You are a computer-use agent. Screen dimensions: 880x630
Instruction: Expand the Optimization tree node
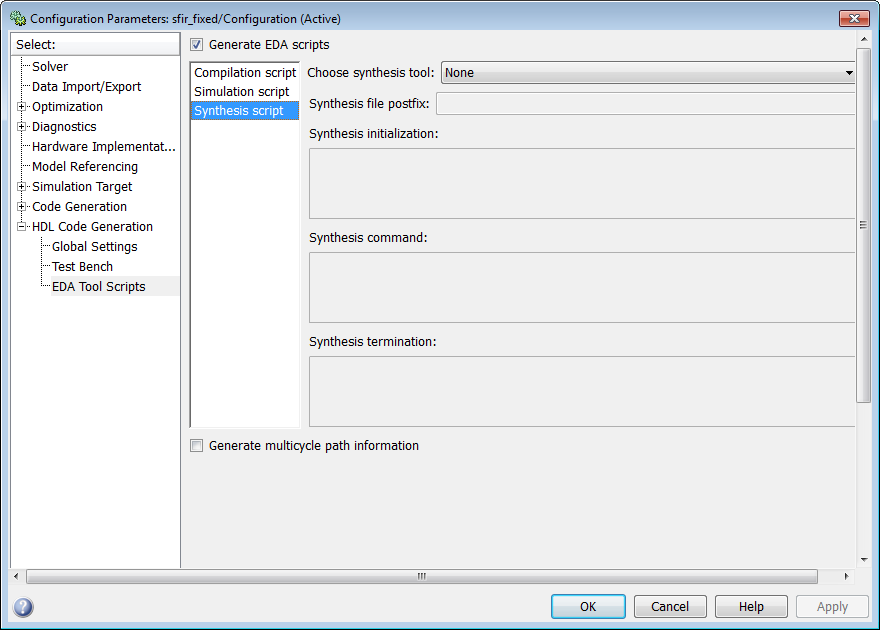(21, 107)
